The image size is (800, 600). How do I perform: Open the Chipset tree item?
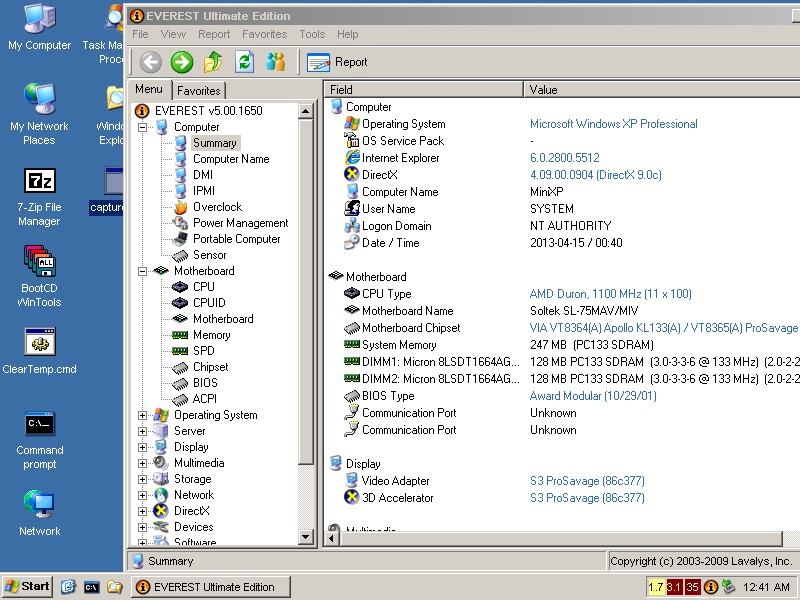(211, 367)
